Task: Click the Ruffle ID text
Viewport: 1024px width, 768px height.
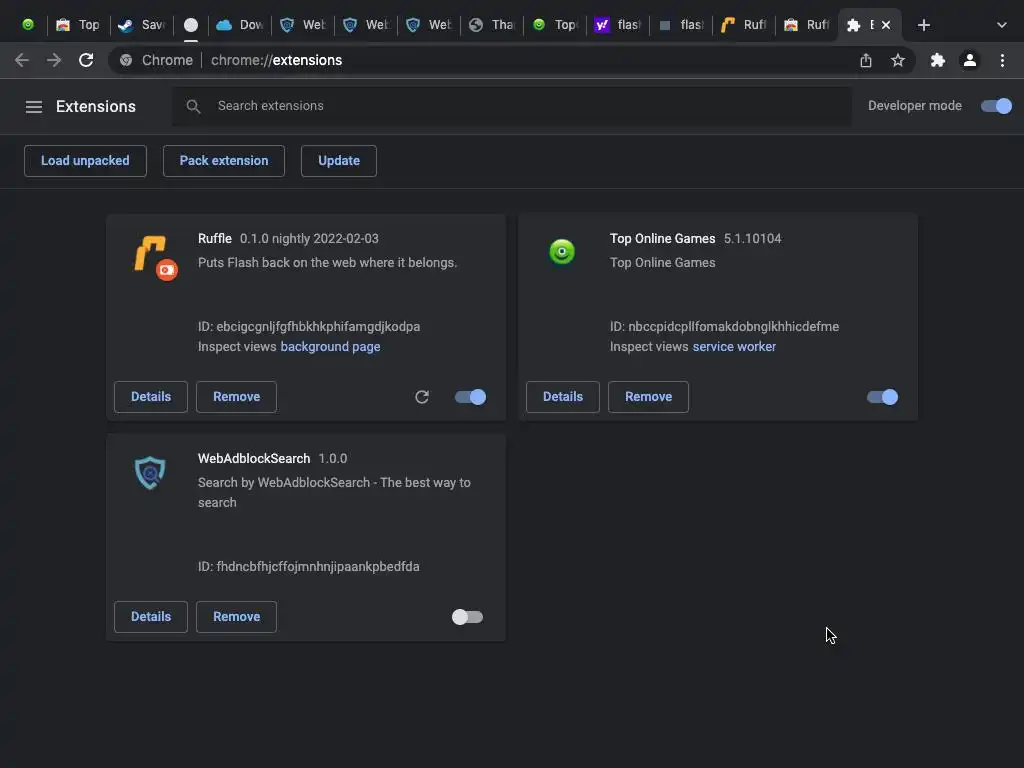Action: tap(309, 327)
